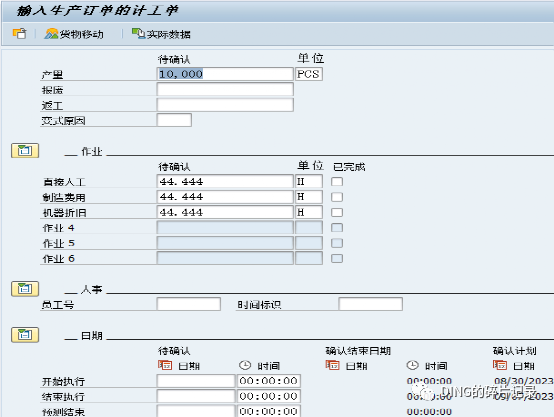Screen dimensions: 554x417
Task: Click the 确认结束日期 header text
Action: 358,351
